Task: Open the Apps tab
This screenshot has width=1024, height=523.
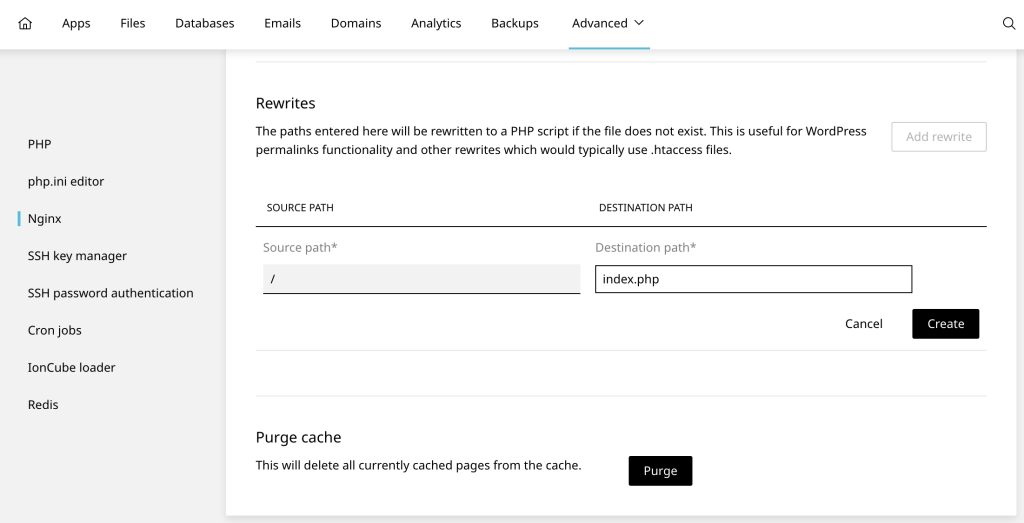Action: pyautogui.click(x=76, y=24)
